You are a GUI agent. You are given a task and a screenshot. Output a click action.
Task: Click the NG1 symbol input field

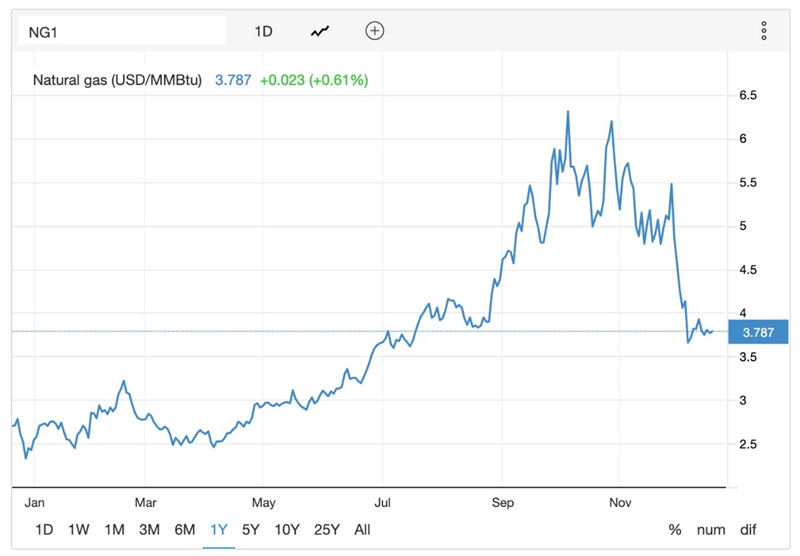coord(119,31)
